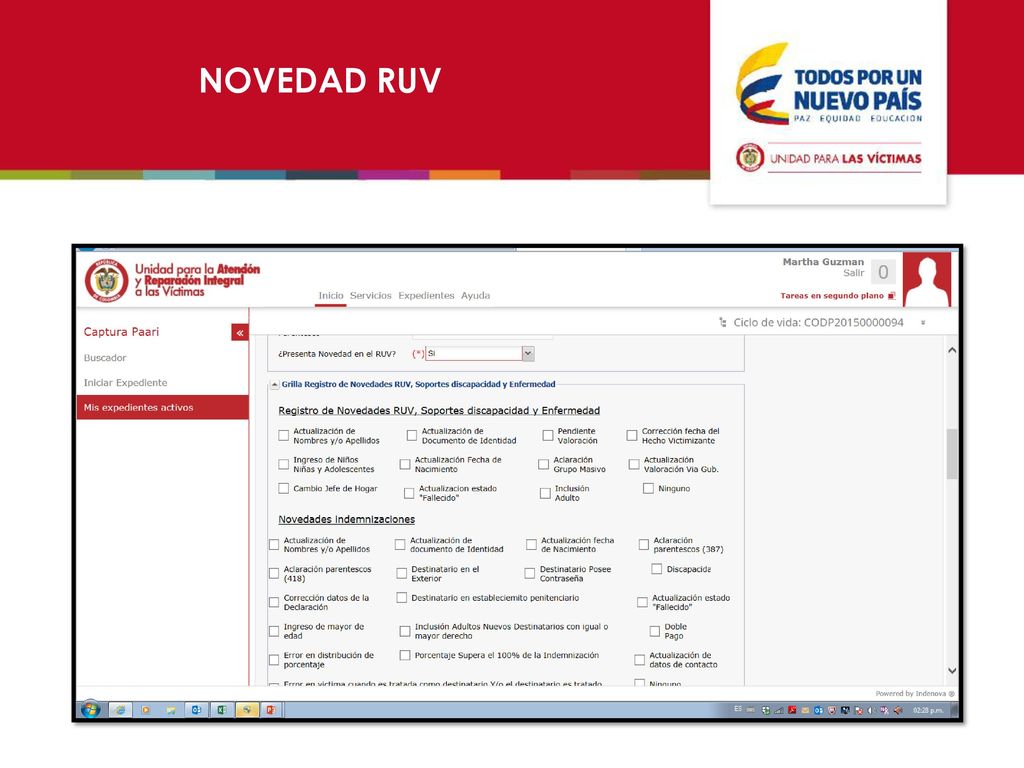Enable Ingreso de Niños Niñas y Adolescentes
This screenshot has height=768, width=1024.
(283, 464)
